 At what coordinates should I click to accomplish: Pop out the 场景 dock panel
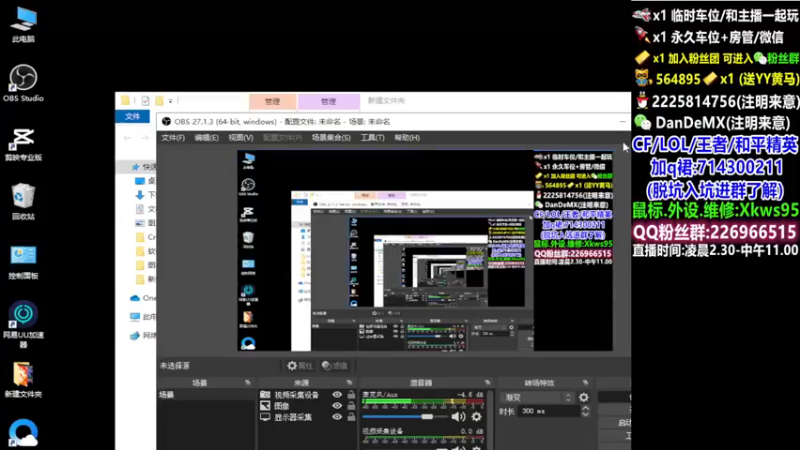tap(248, 382)
